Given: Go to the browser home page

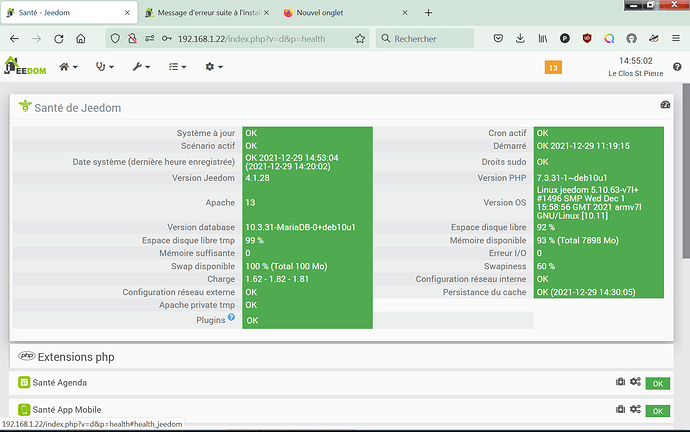Looking at the screenshot, I should click(x=81, y=39).
